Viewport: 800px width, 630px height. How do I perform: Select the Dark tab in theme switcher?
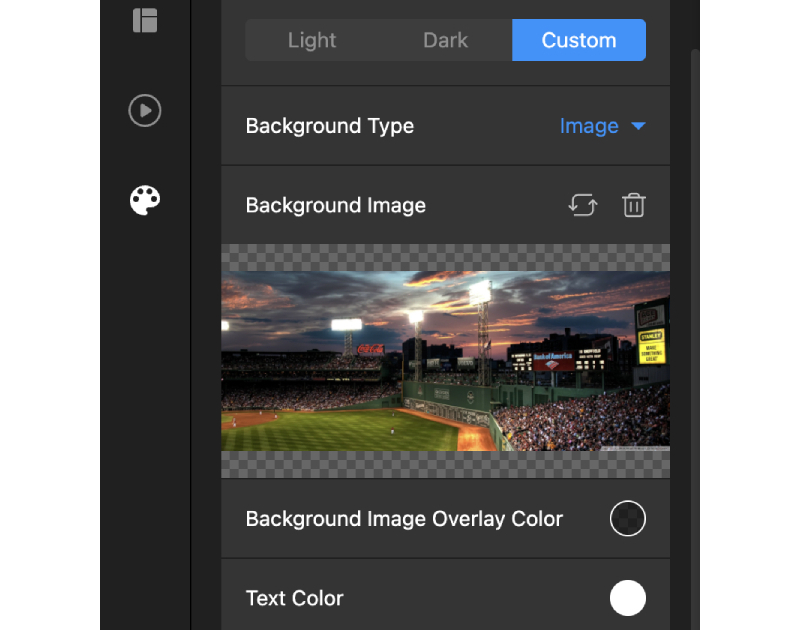445,40
